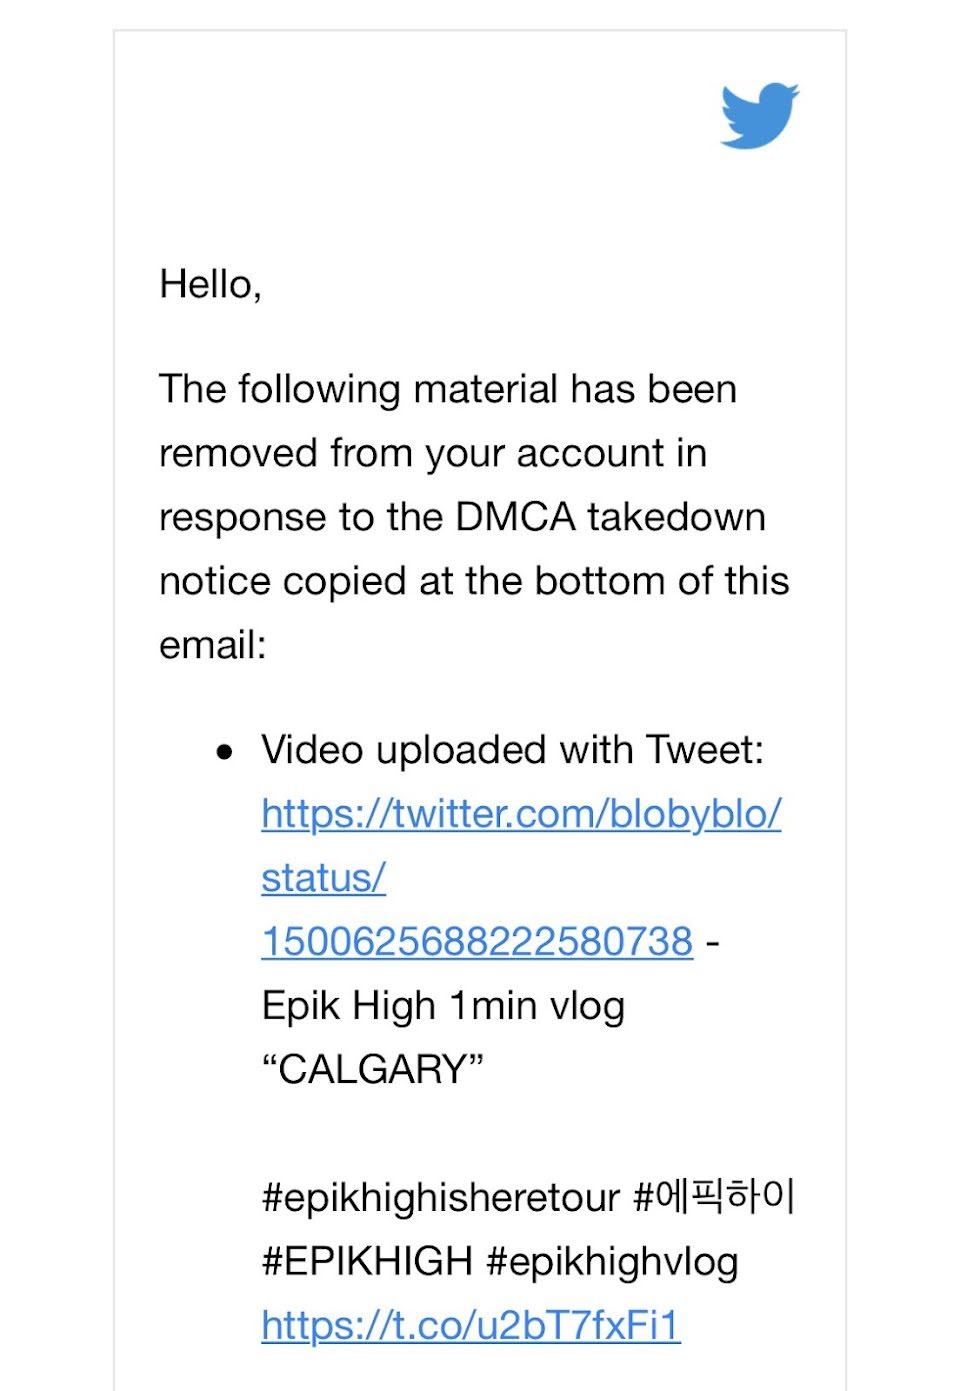Click the word 'takedown' in the message
This screenshot has width=960, height=1391.
pos(676,517)
